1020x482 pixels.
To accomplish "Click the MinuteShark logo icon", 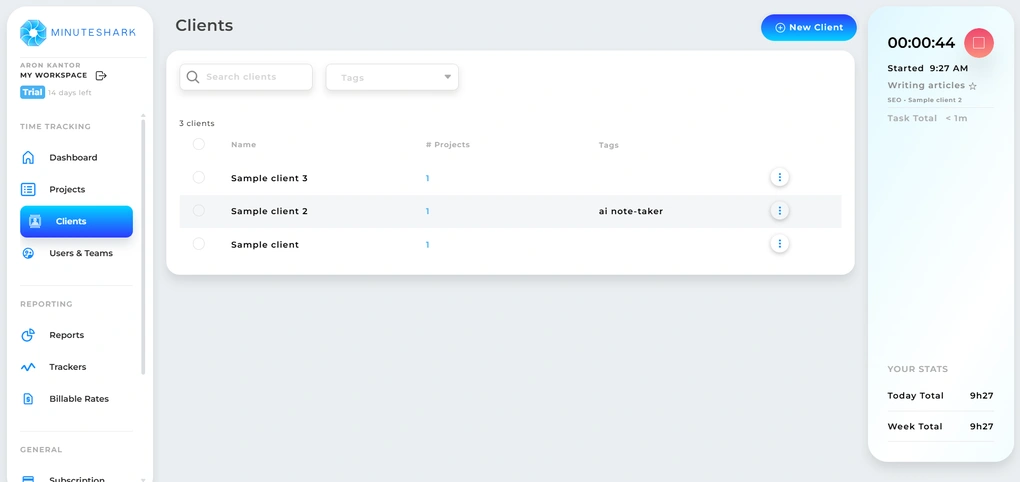I will coord(33,33).
